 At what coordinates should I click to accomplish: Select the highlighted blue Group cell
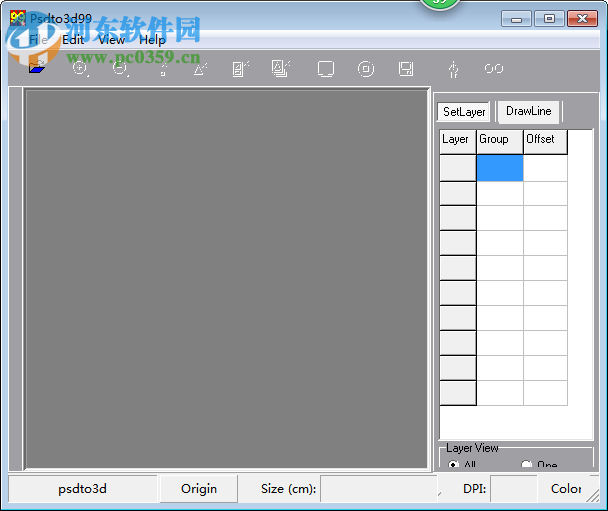pos(500,168)
